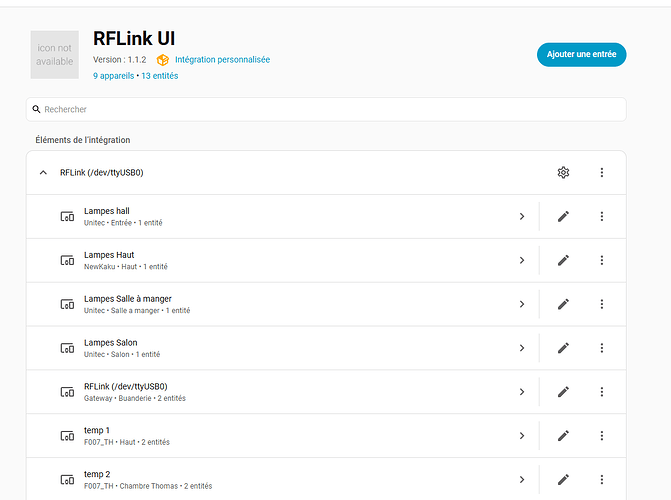Click device icon beside Lampes Salle à manger

coord(67,304)
